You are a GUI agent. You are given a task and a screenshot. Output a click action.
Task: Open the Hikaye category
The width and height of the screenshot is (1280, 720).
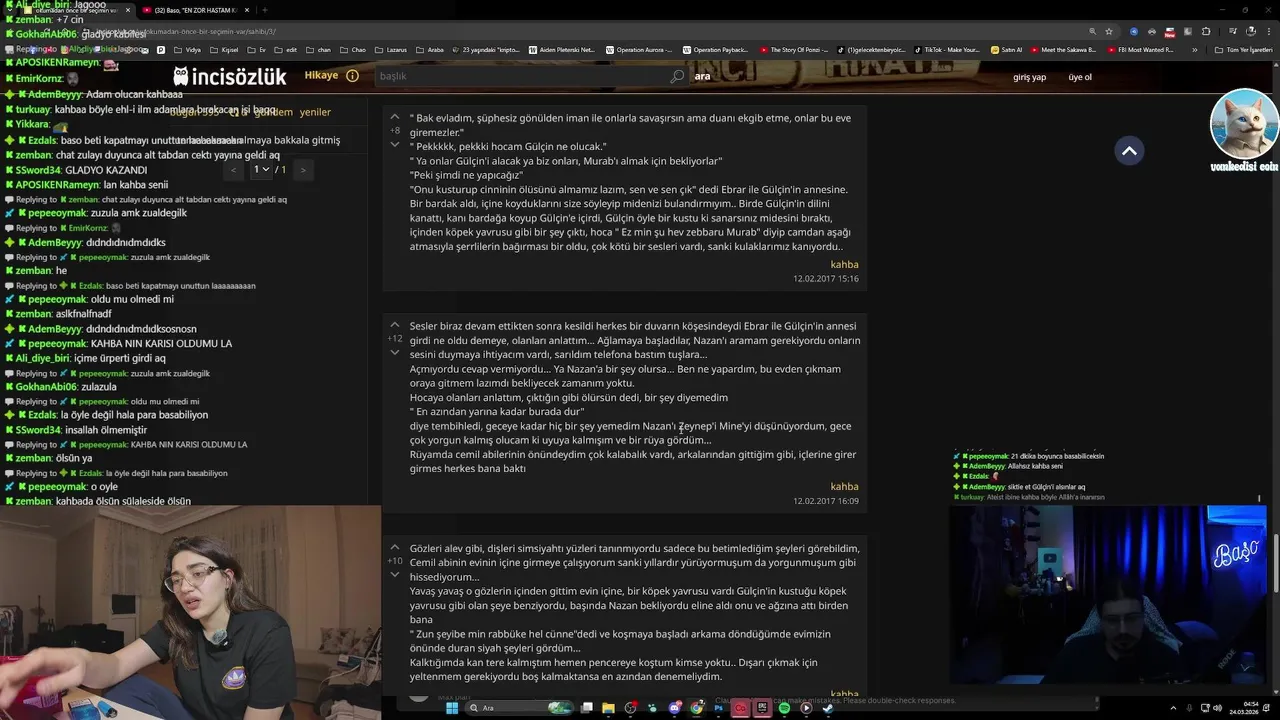pyautogui.click(x=321, y=76)
